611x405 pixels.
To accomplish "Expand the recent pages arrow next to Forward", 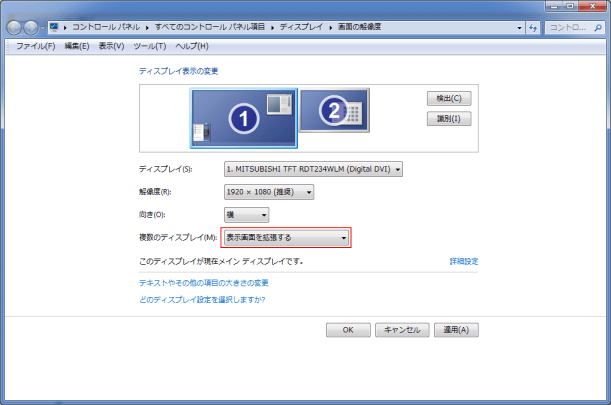I will (x=42, y=28).
